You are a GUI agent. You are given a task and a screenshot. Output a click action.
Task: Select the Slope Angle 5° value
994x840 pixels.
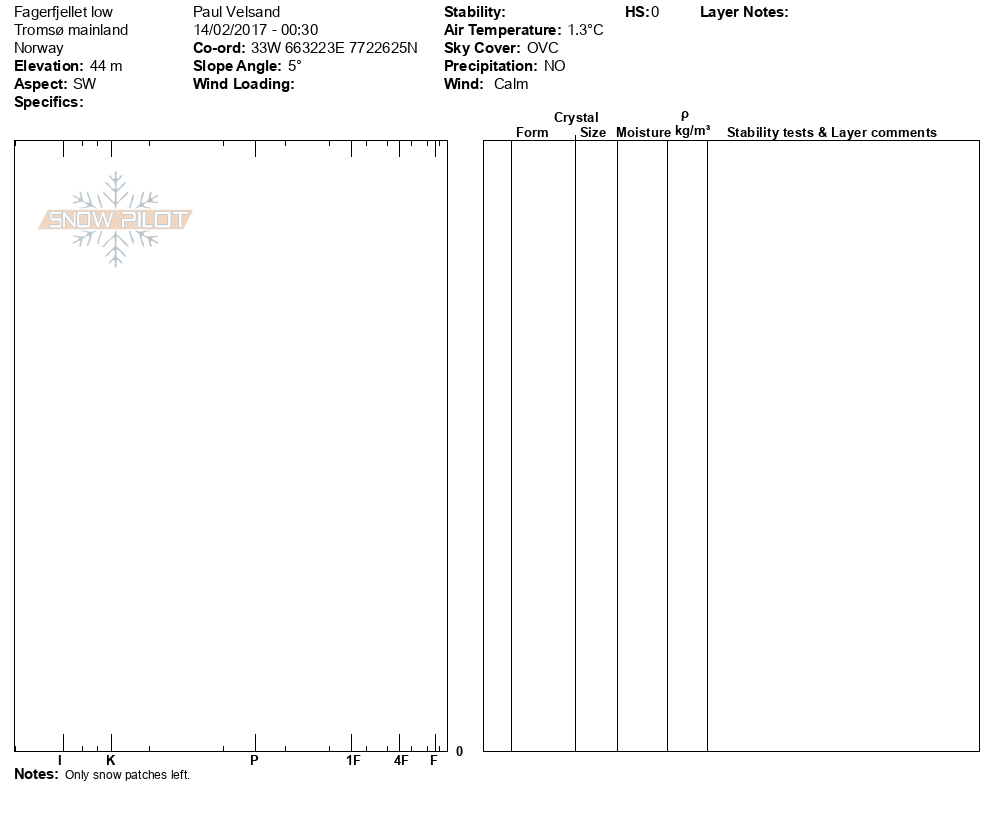294,66
